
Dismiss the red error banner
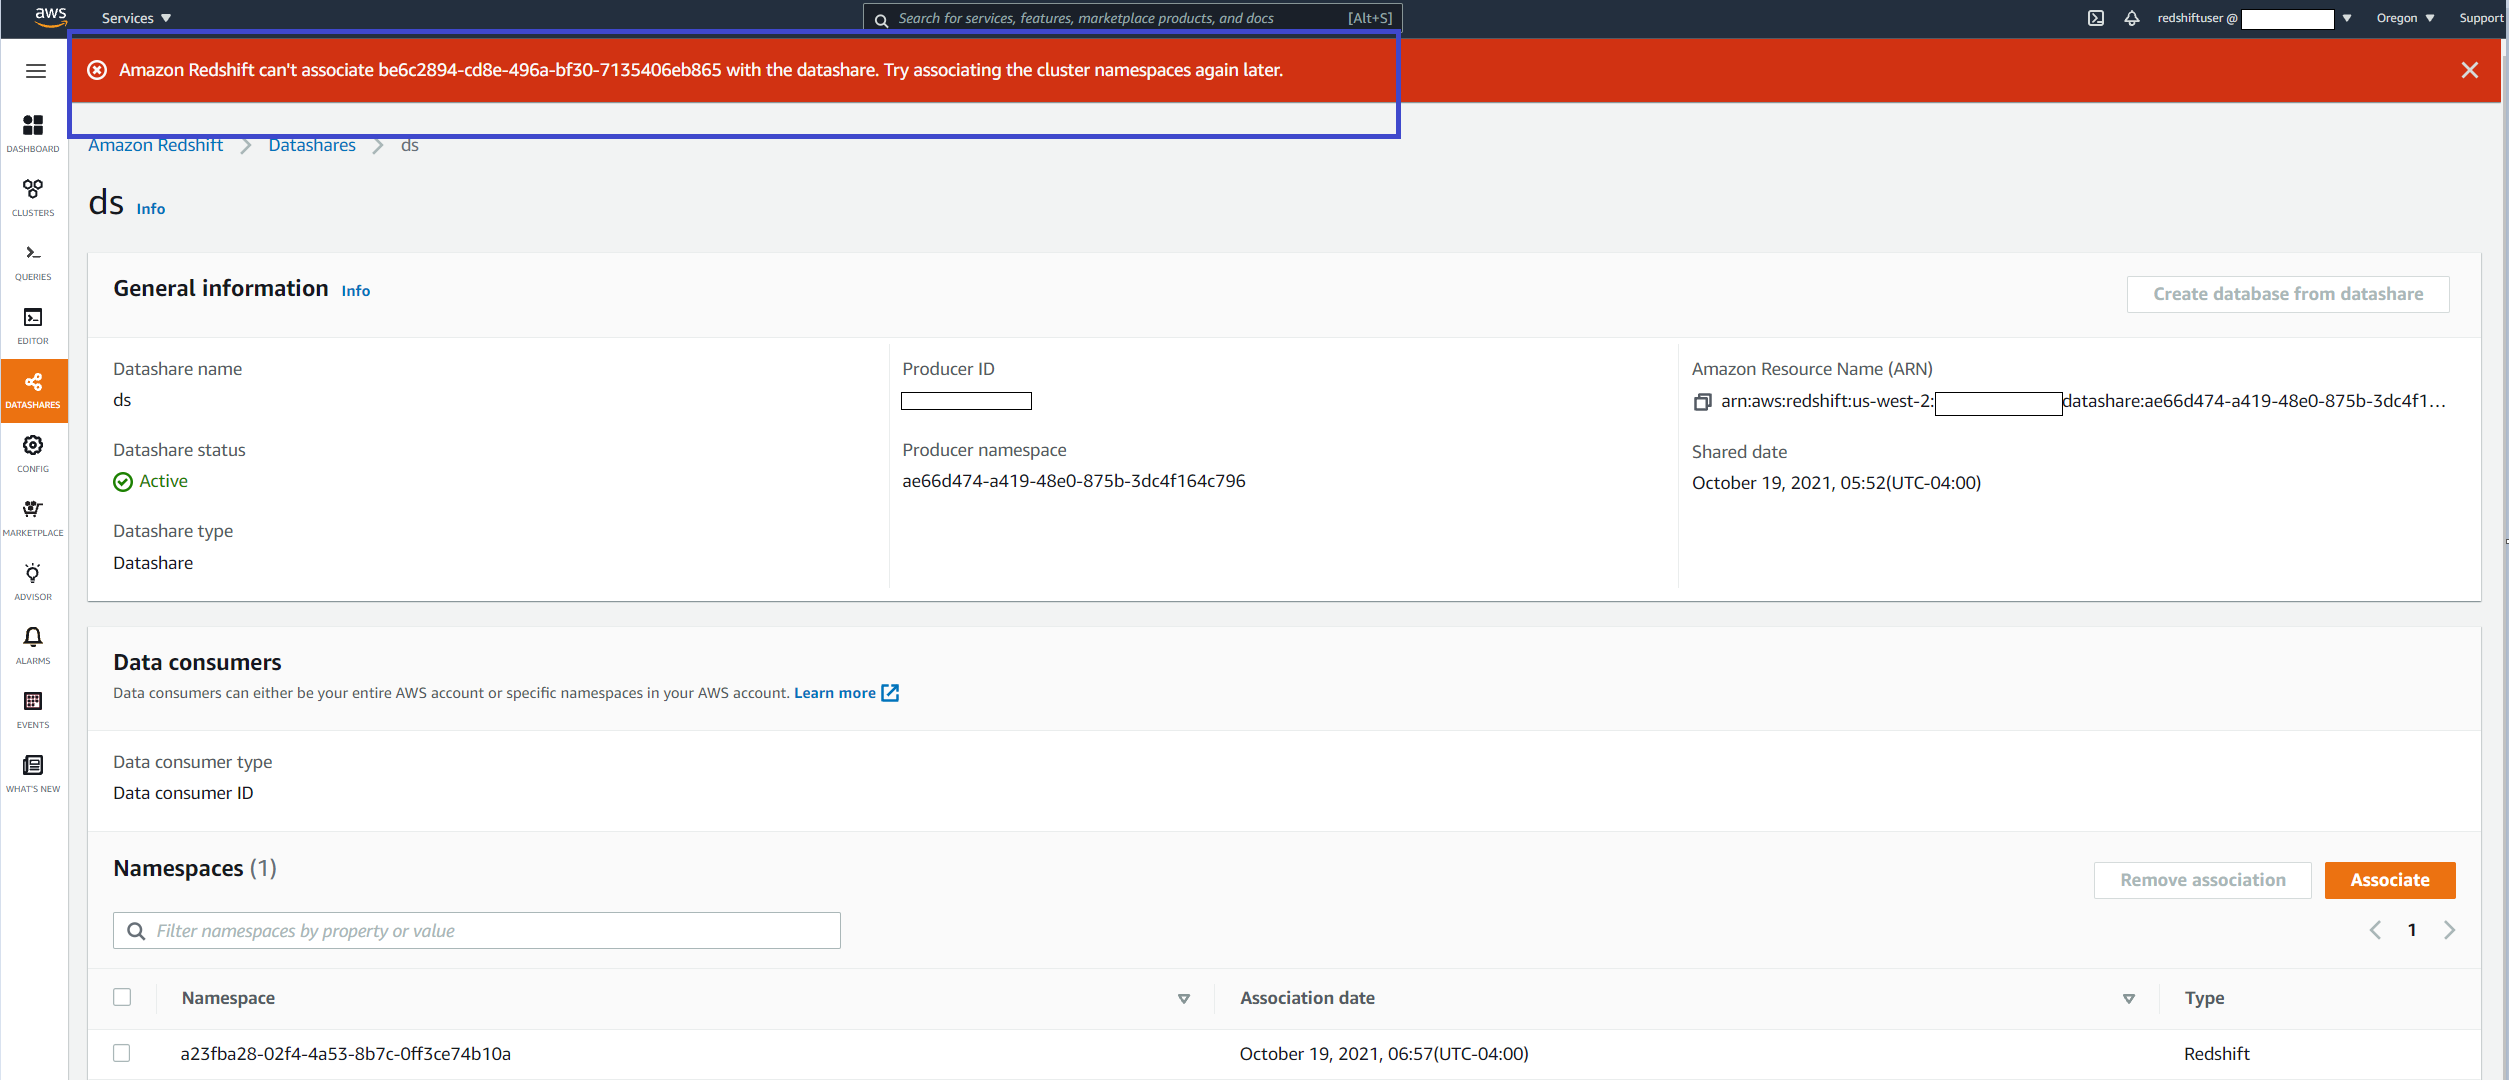[x=2469, y=70]
